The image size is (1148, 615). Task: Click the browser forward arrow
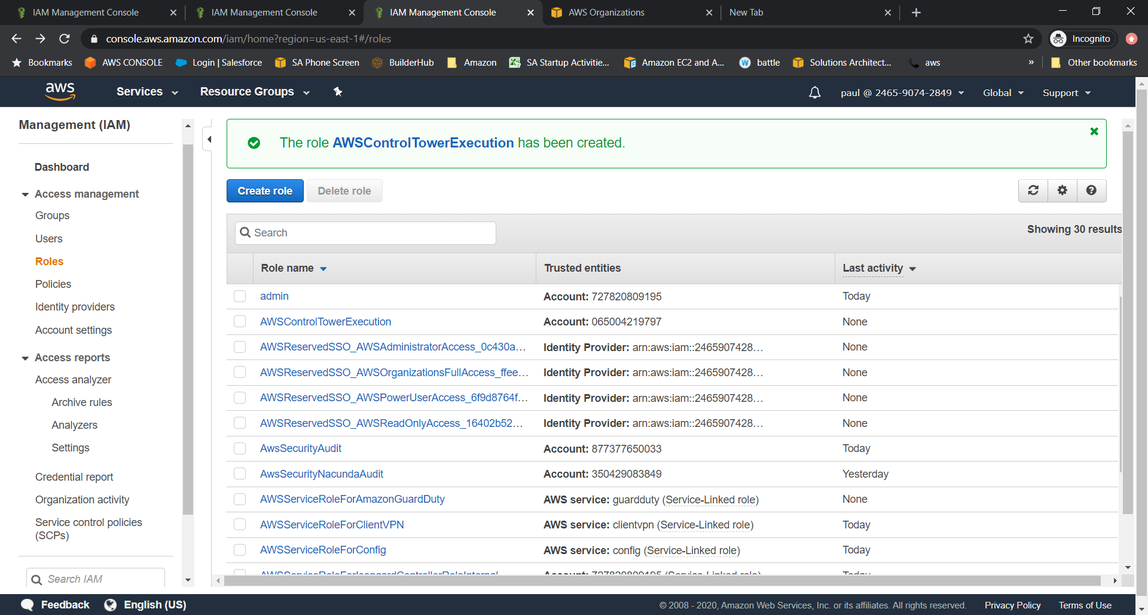[40, 39]
